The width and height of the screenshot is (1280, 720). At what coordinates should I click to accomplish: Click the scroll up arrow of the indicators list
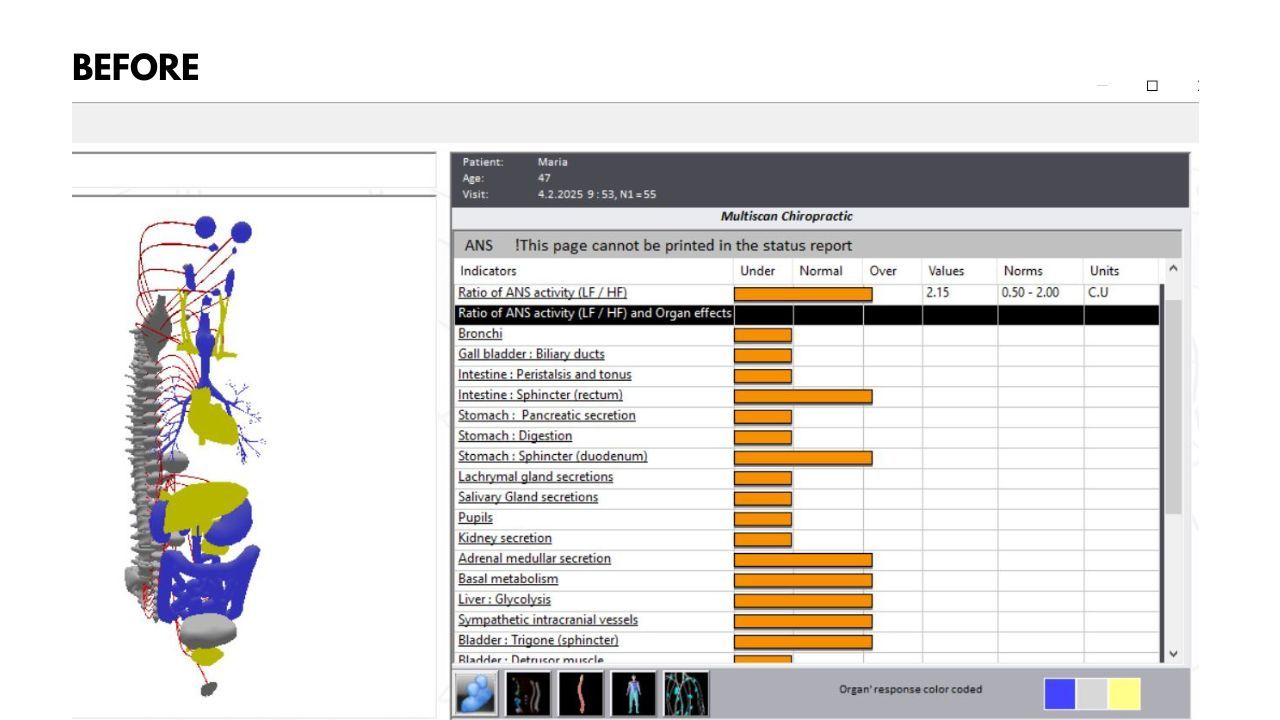(x=1173, y=269)
